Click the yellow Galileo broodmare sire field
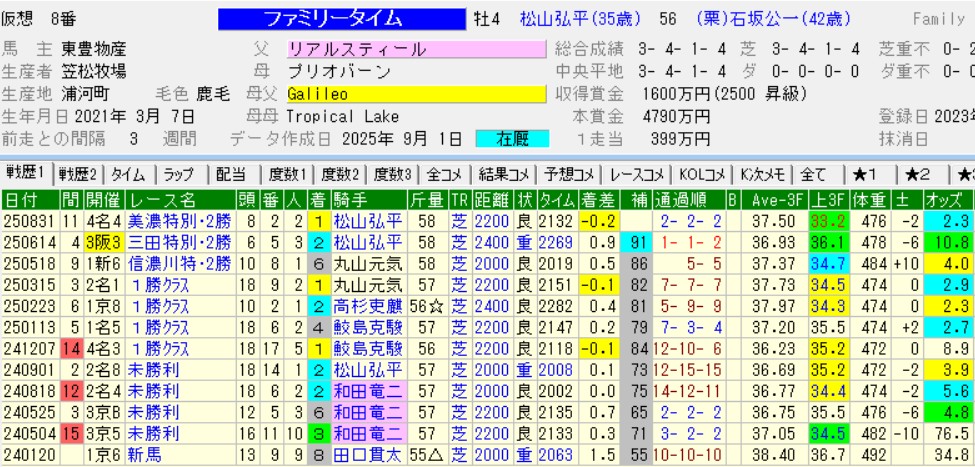 click(415, 93)
